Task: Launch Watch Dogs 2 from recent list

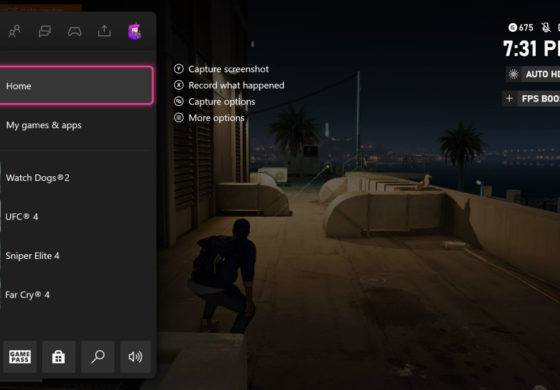Action: [x=77, y=178]
